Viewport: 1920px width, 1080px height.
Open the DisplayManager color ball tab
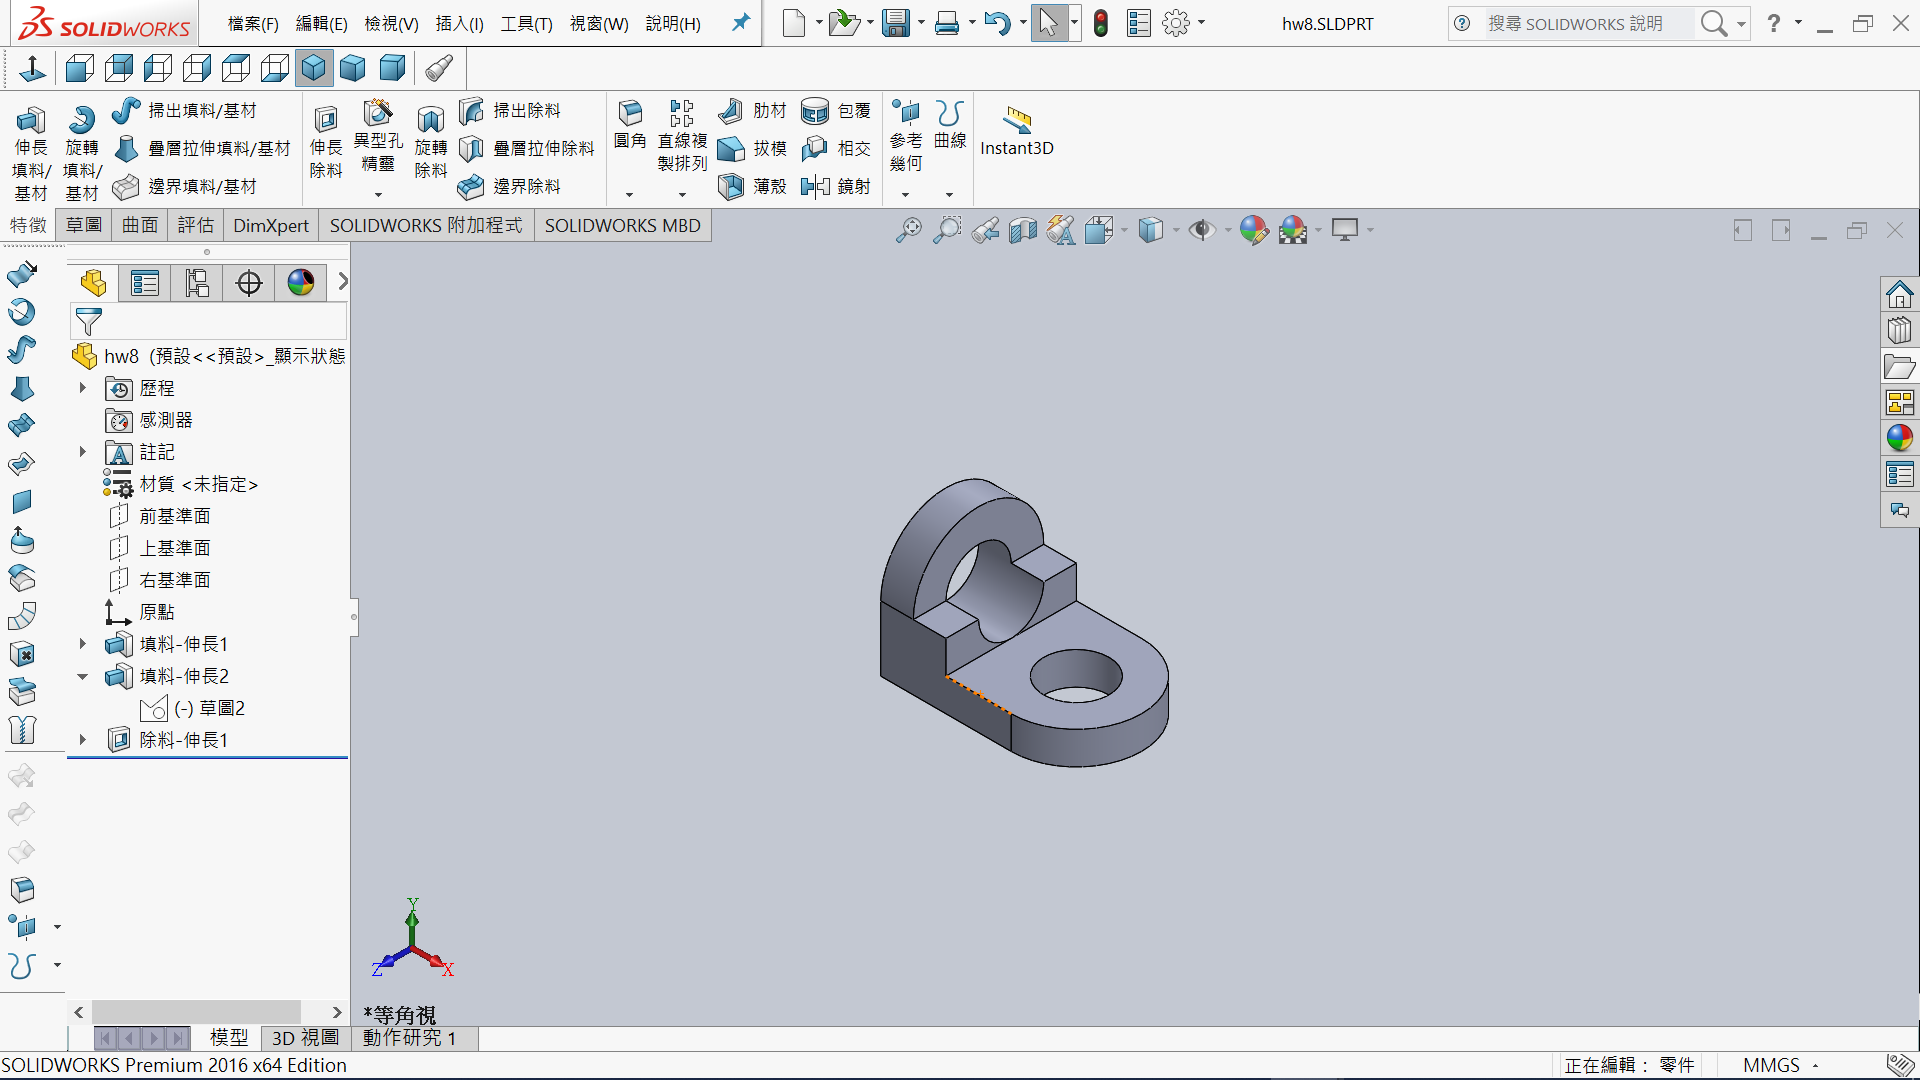pyautogui.click(x=300, y=284)
